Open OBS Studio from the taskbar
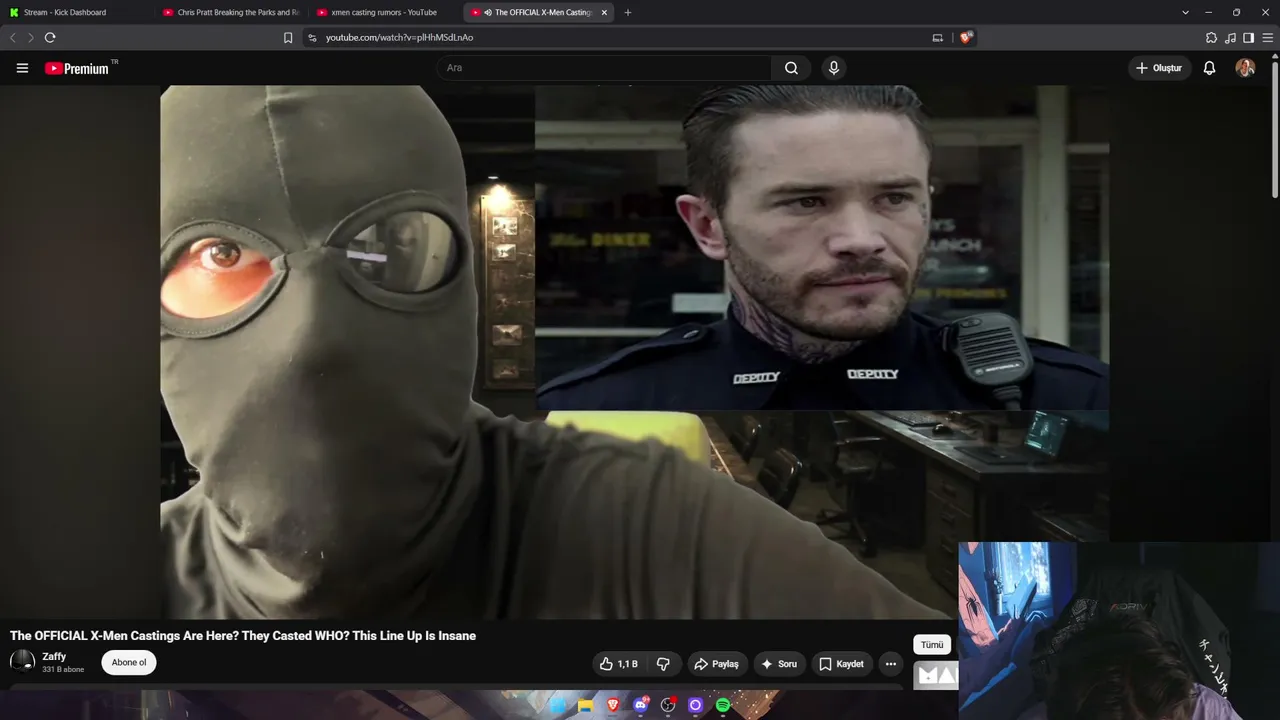 click(x=668, y=706)
